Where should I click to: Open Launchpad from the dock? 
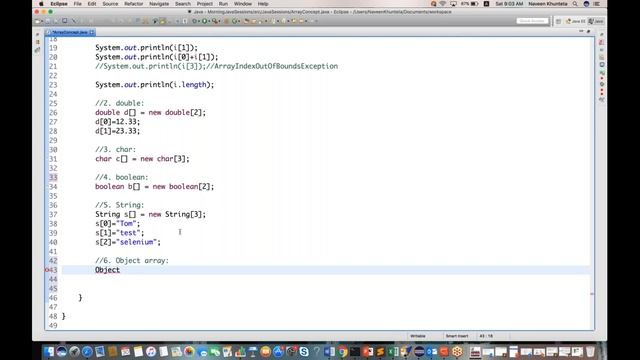click(x=74, y=351)
